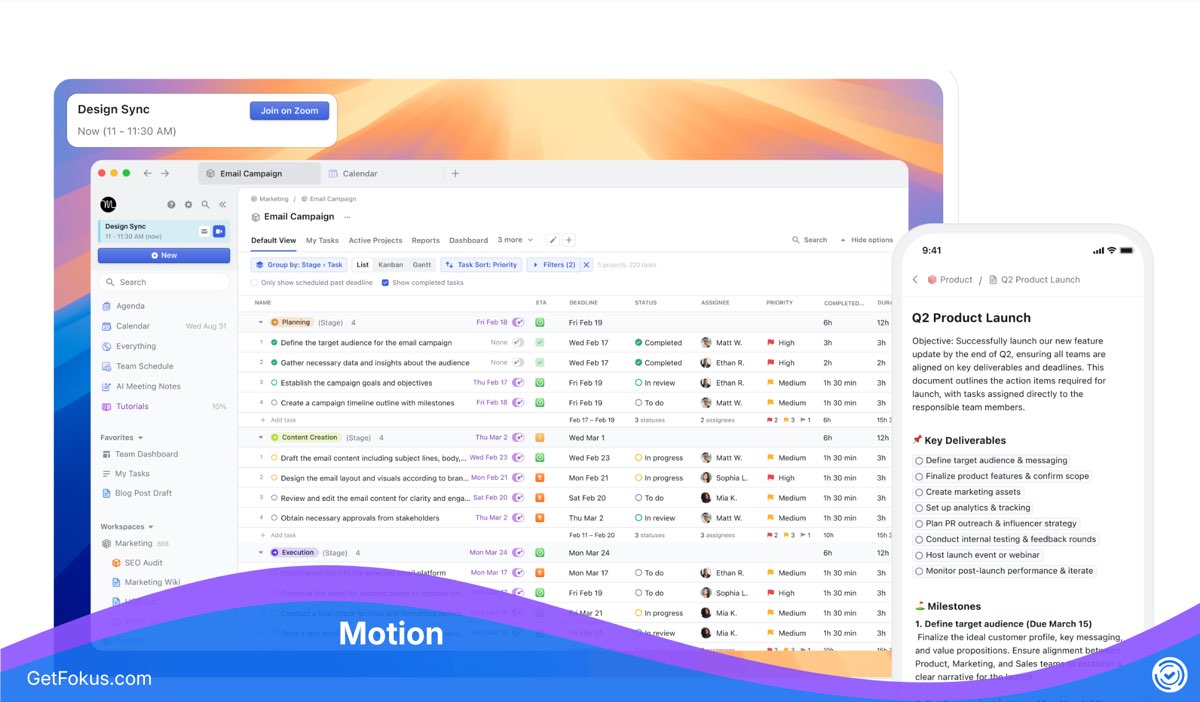Open workspace settings gear icon
Screen dimensions: 1200x702
[x=187, y=203]
